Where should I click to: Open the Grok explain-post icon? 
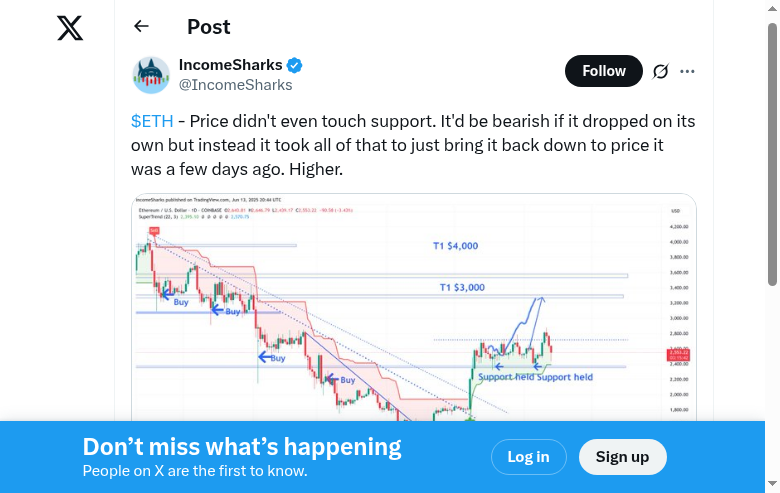point(660,71)
